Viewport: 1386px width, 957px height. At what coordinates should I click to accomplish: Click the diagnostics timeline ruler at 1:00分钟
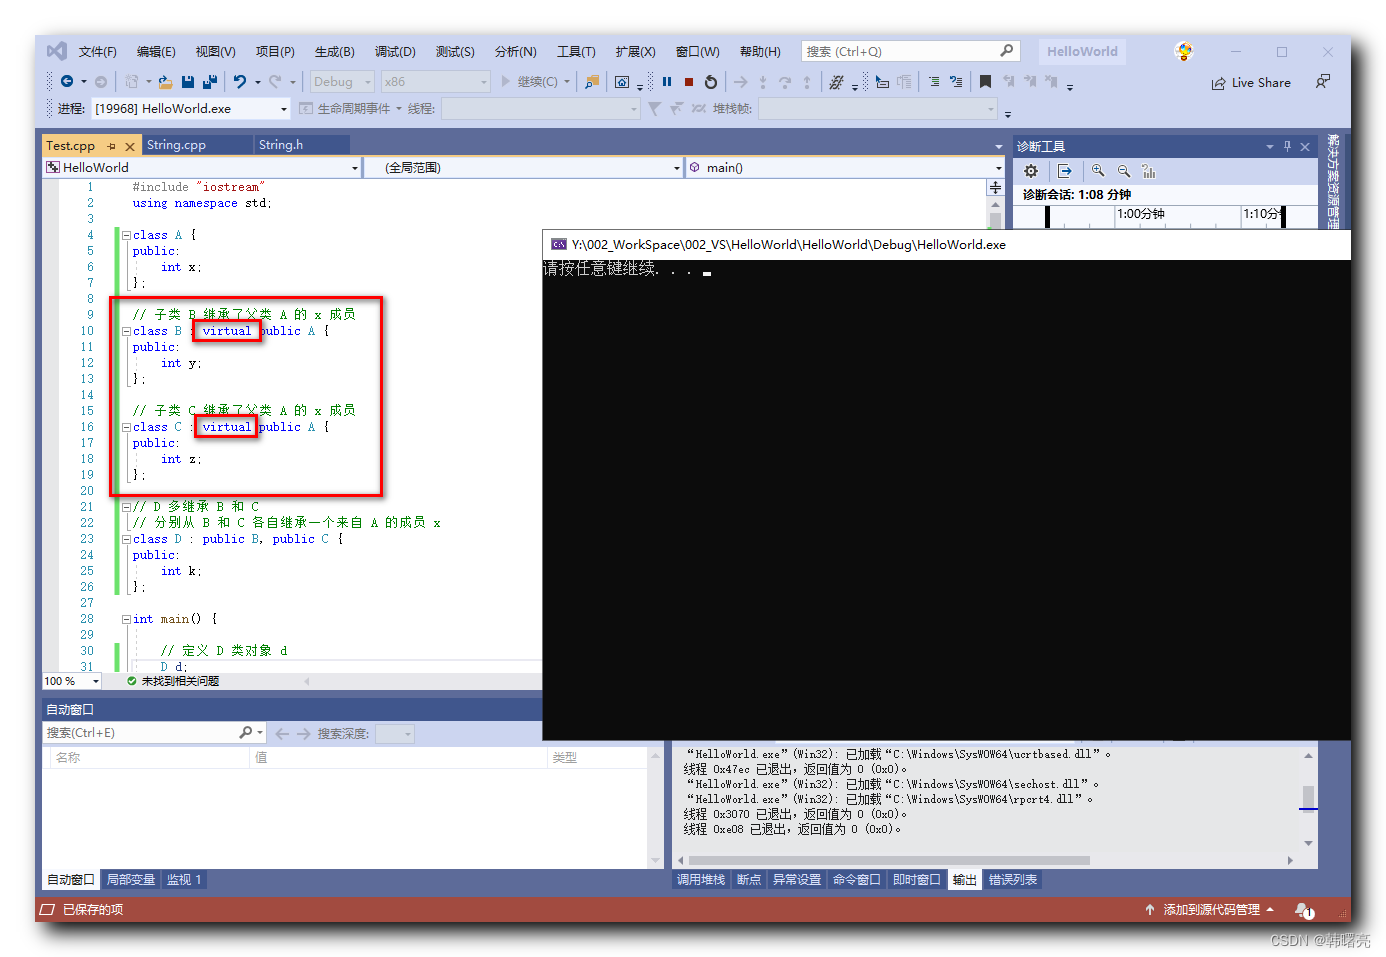(1141, 214)
